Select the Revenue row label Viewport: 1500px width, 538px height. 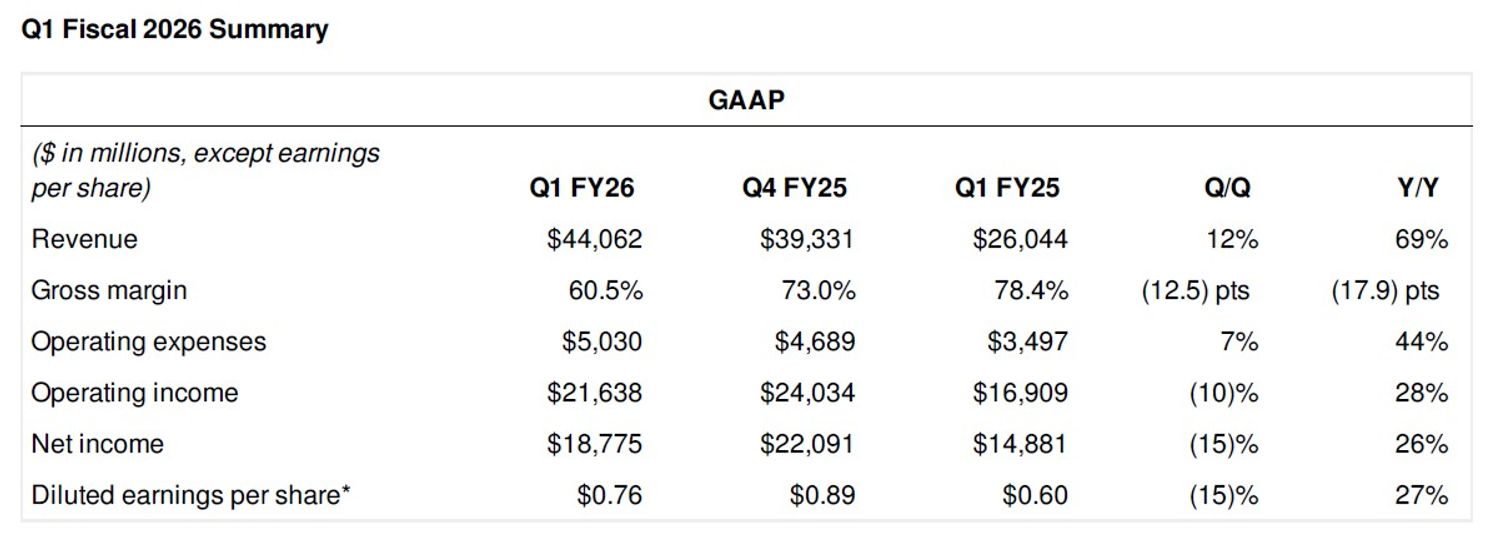click(84, 240)
